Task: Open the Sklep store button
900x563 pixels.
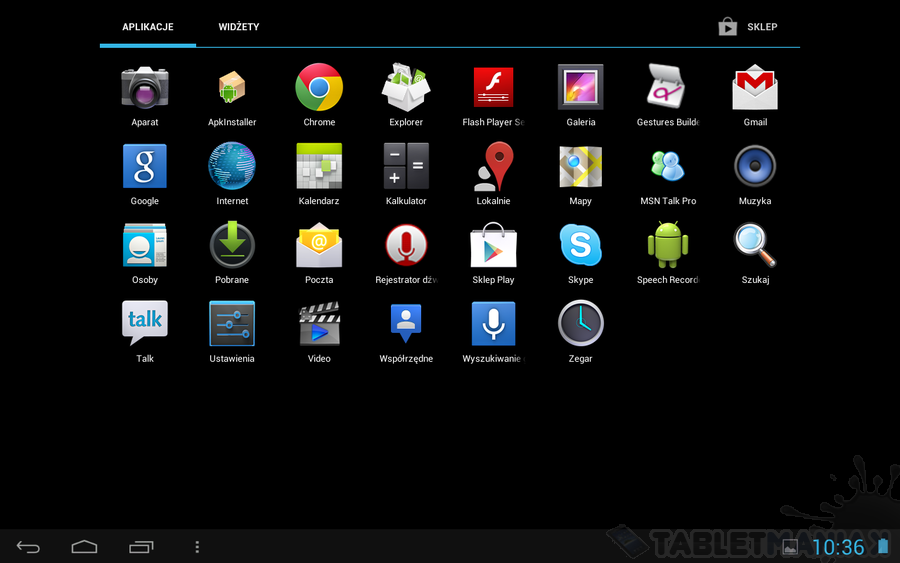Action: coord(748,27)
